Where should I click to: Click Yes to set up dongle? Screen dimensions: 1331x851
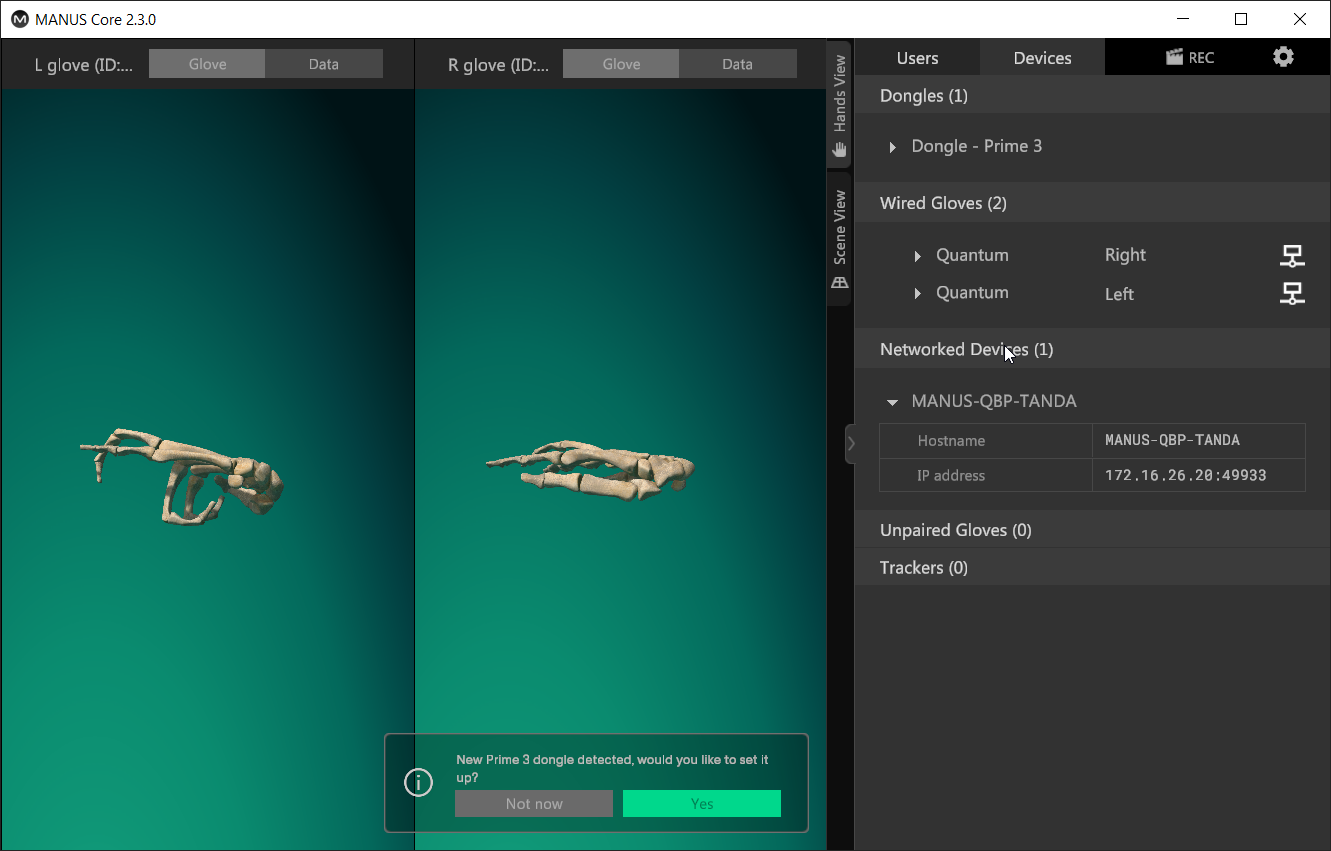(x=701, y=804)
